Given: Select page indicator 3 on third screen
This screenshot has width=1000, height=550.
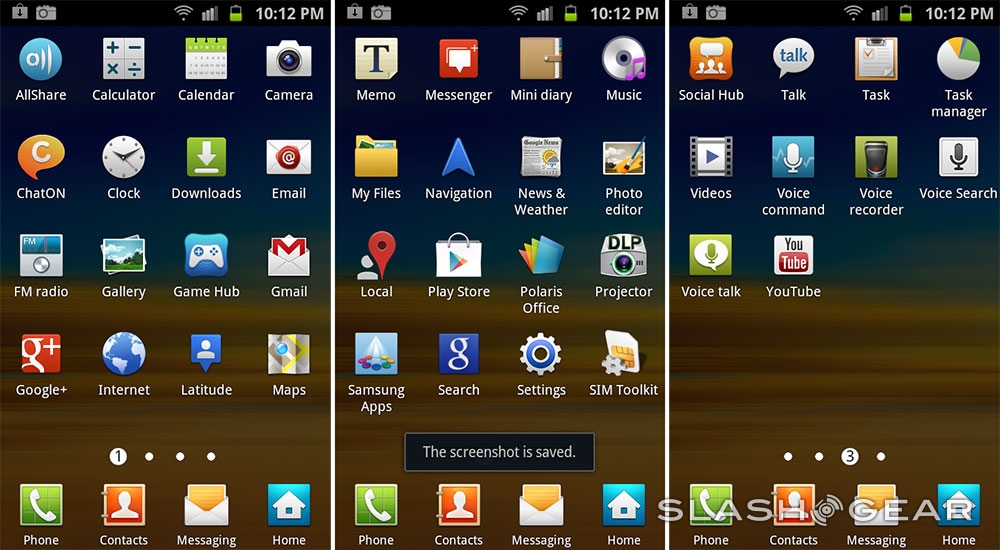Looking at the screenshot, I should tap(849, 456).
